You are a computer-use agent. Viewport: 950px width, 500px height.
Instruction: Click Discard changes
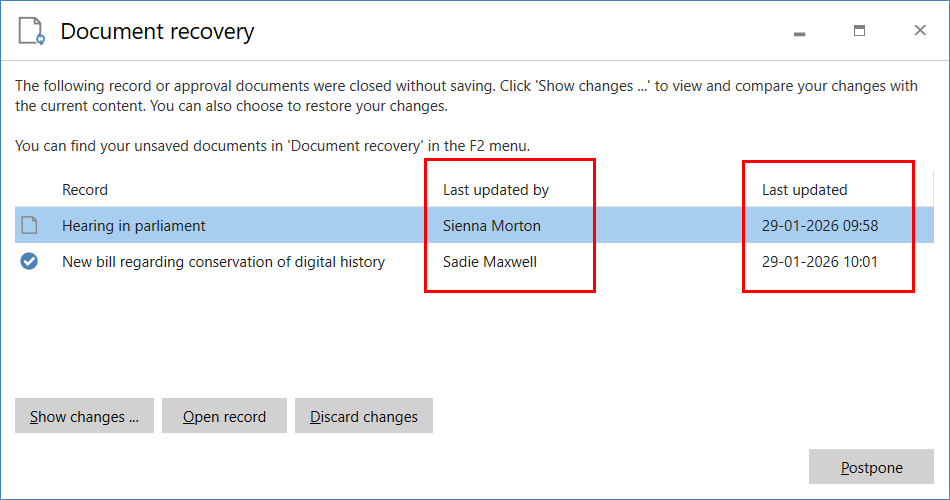click(364, 416)
